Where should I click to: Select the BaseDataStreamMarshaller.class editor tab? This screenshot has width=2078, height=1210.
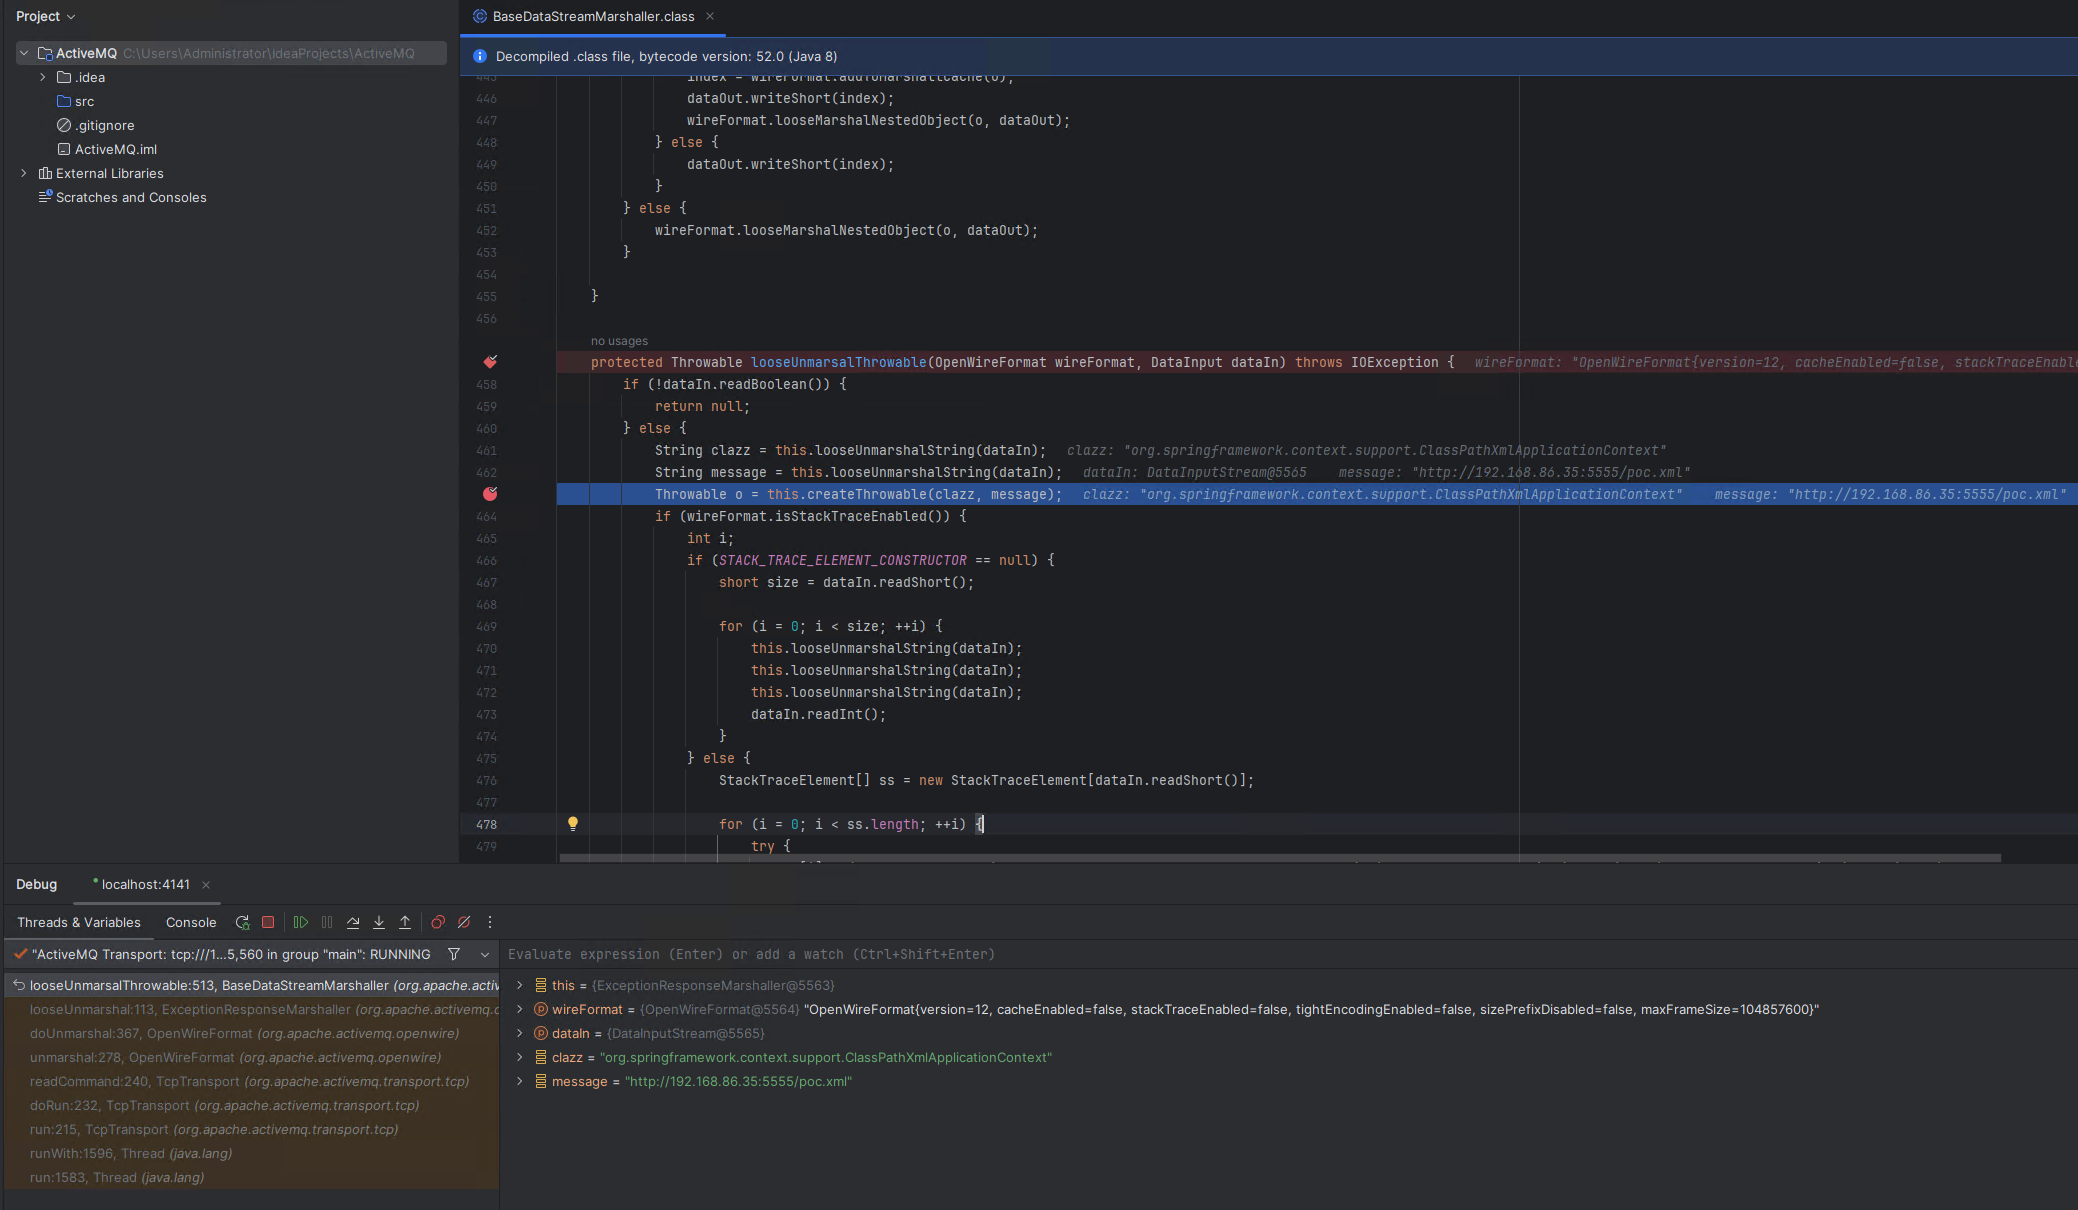[x=593, y=16]
